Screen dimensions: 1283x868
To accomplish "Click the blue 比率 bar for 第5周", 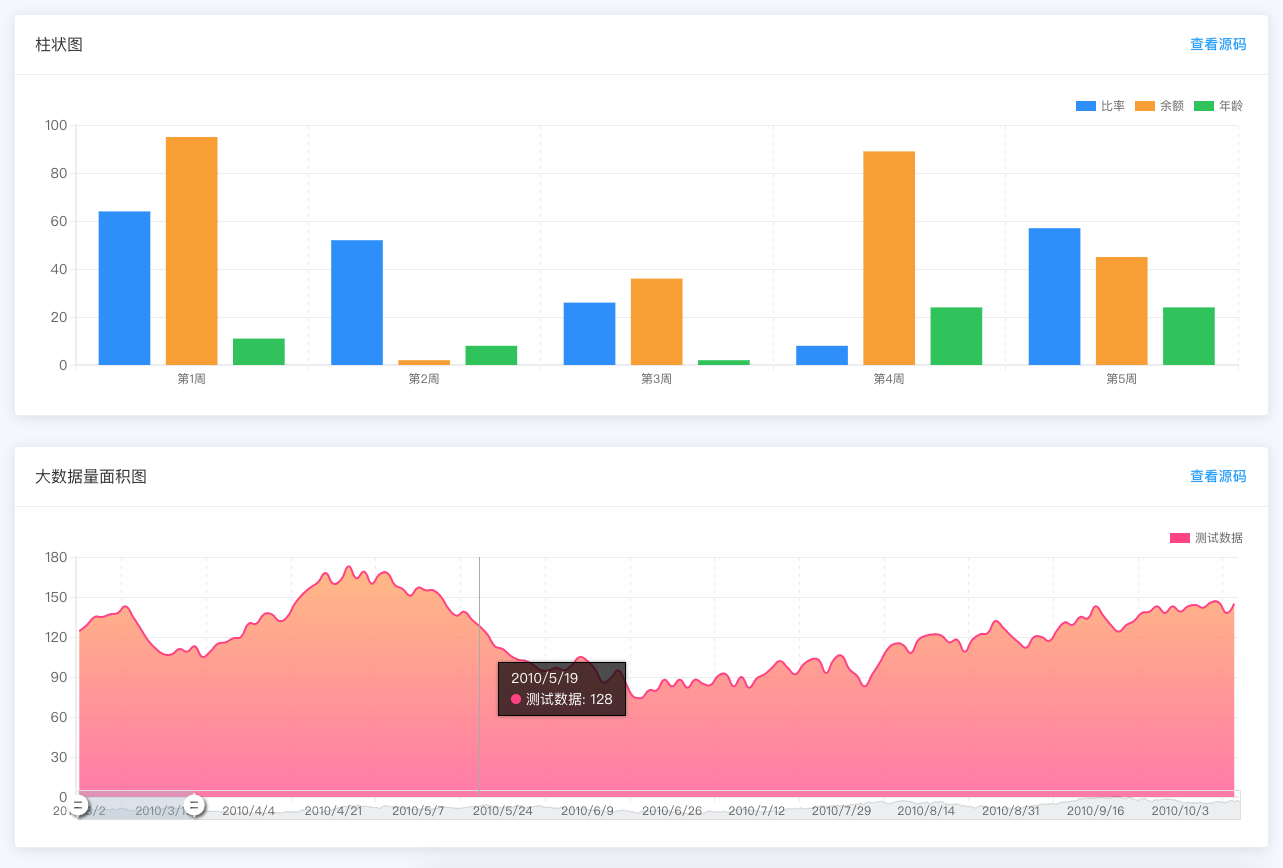I will [1054, 297].
